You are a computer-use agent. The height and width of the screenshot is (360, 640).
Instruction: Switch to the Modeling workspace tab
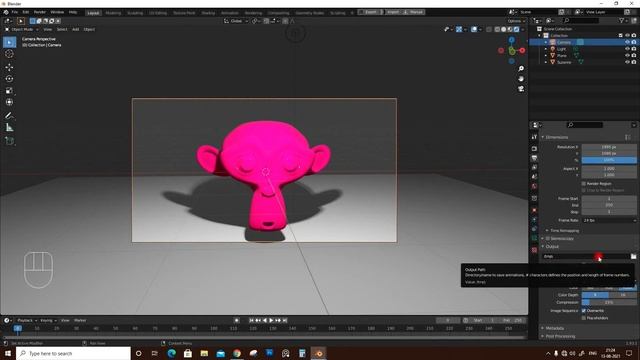113,13
